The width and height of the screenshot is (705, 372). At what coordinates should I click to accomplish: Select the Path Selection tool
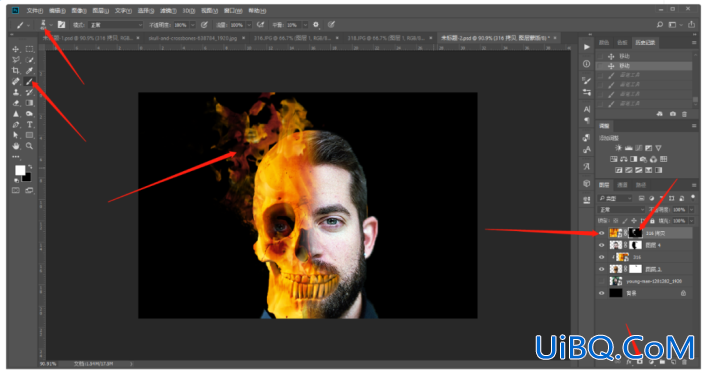(x=16, y=135)
